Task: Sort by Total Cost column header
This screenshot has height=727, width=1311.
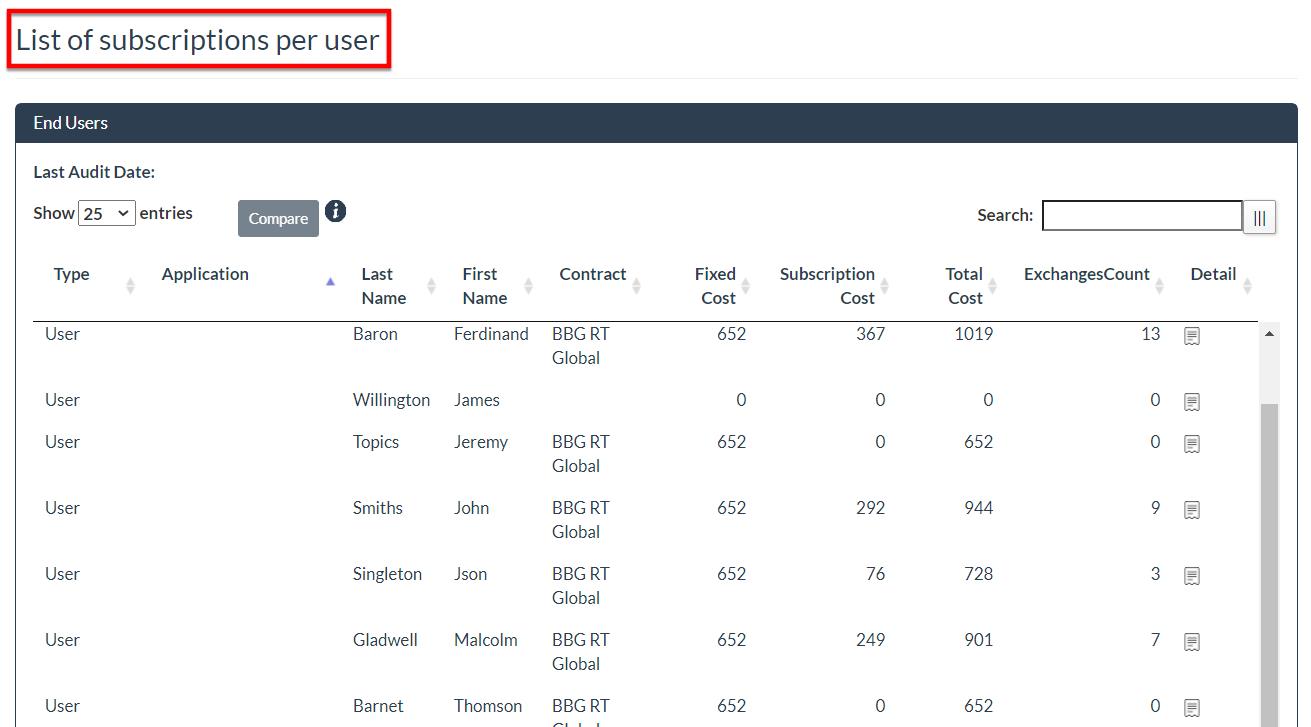Action: pyautogui.click(x=964, y=286)
